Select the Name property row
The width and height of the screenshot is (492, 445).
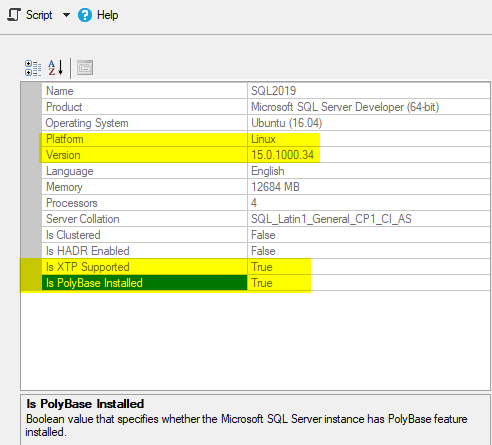point(266,91)
